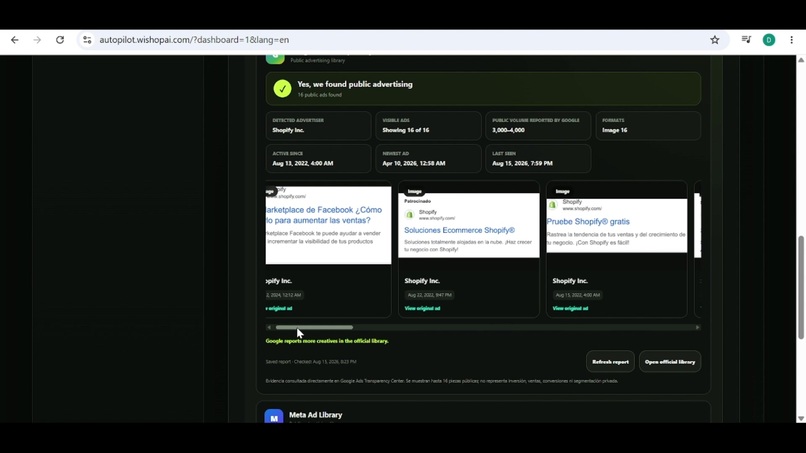
Task: Click Public Volume 3,000–4,000 card
Action: click(538, 125)
